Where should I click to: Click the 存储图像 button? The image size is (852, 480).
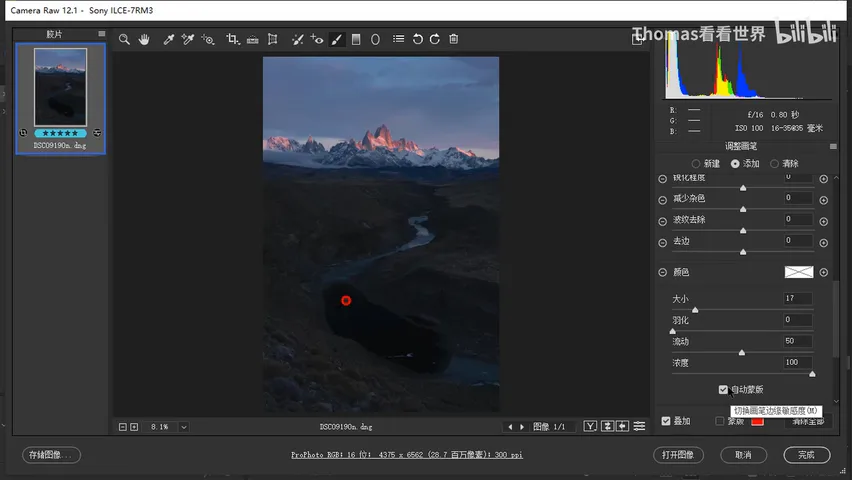52,455
